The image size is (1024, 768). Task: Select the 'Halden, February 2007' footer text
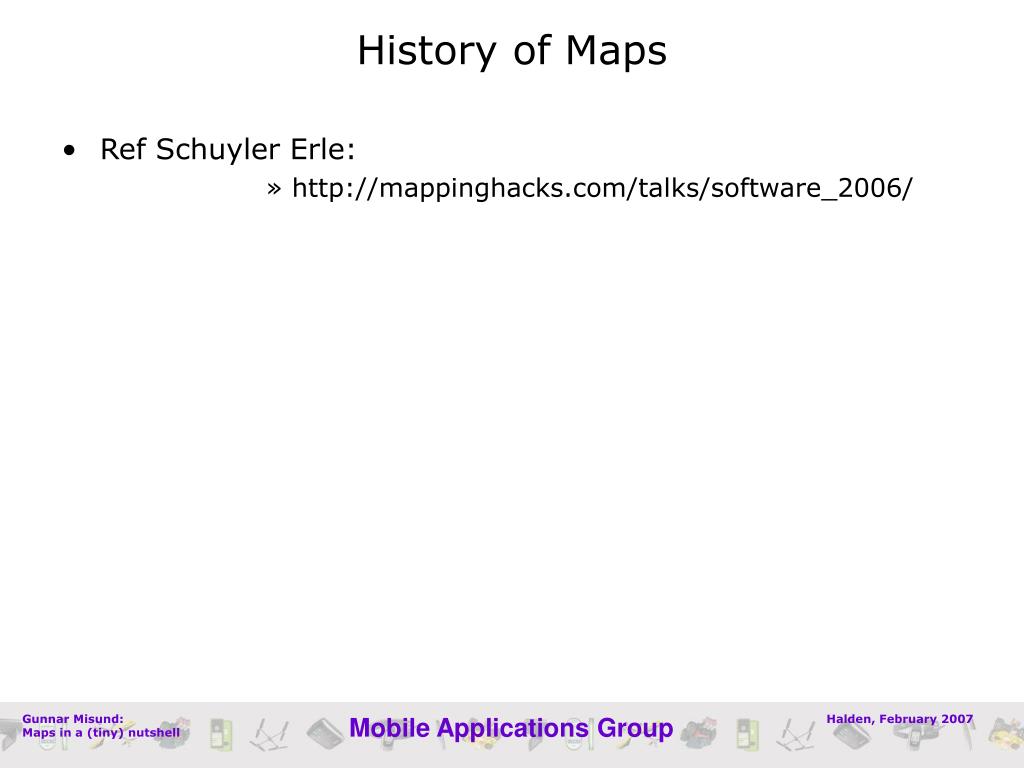tap(899, 719)
